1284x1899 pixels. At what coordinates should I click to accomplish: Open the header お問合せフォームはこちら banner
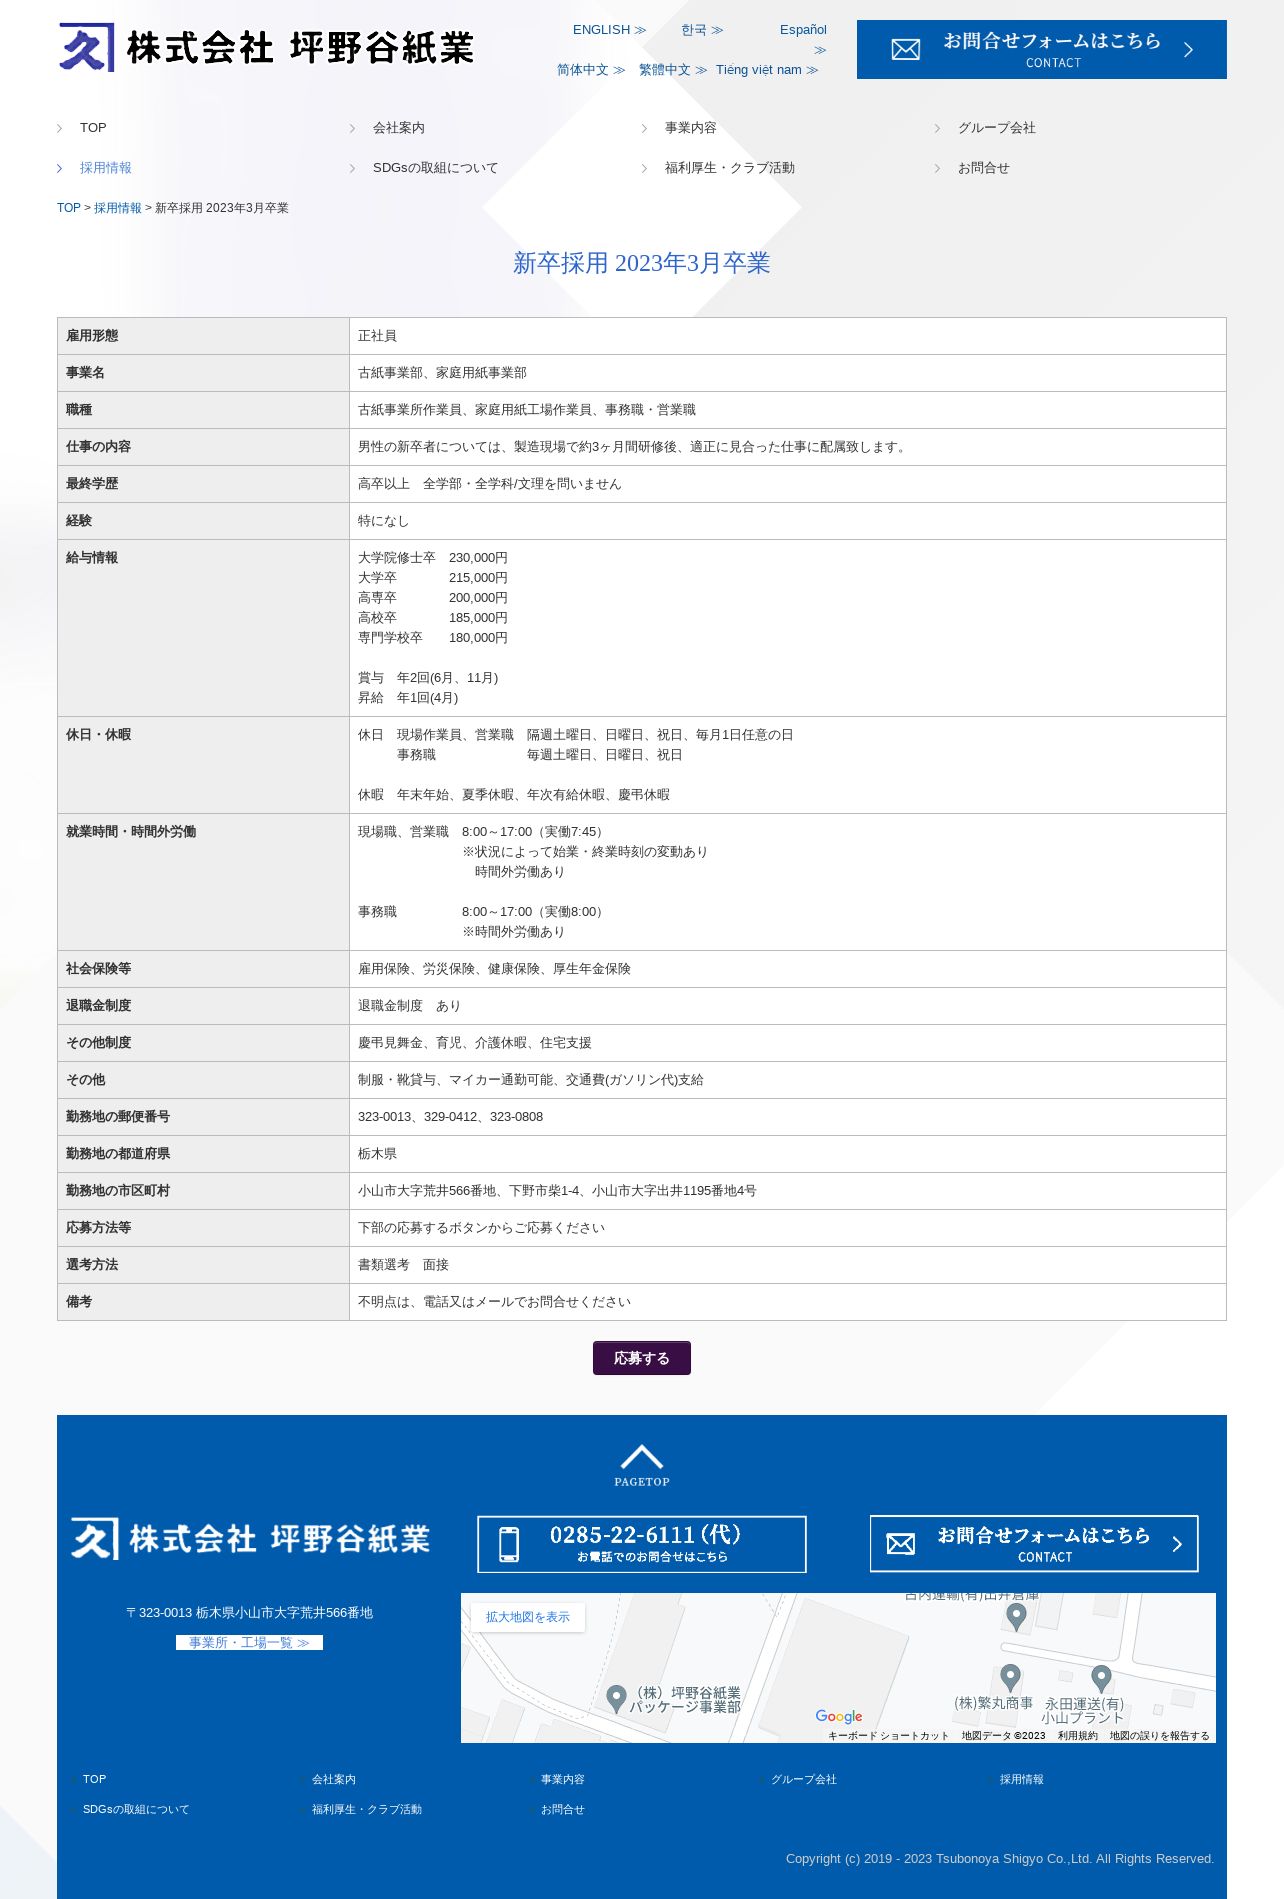pos(1041,49)
